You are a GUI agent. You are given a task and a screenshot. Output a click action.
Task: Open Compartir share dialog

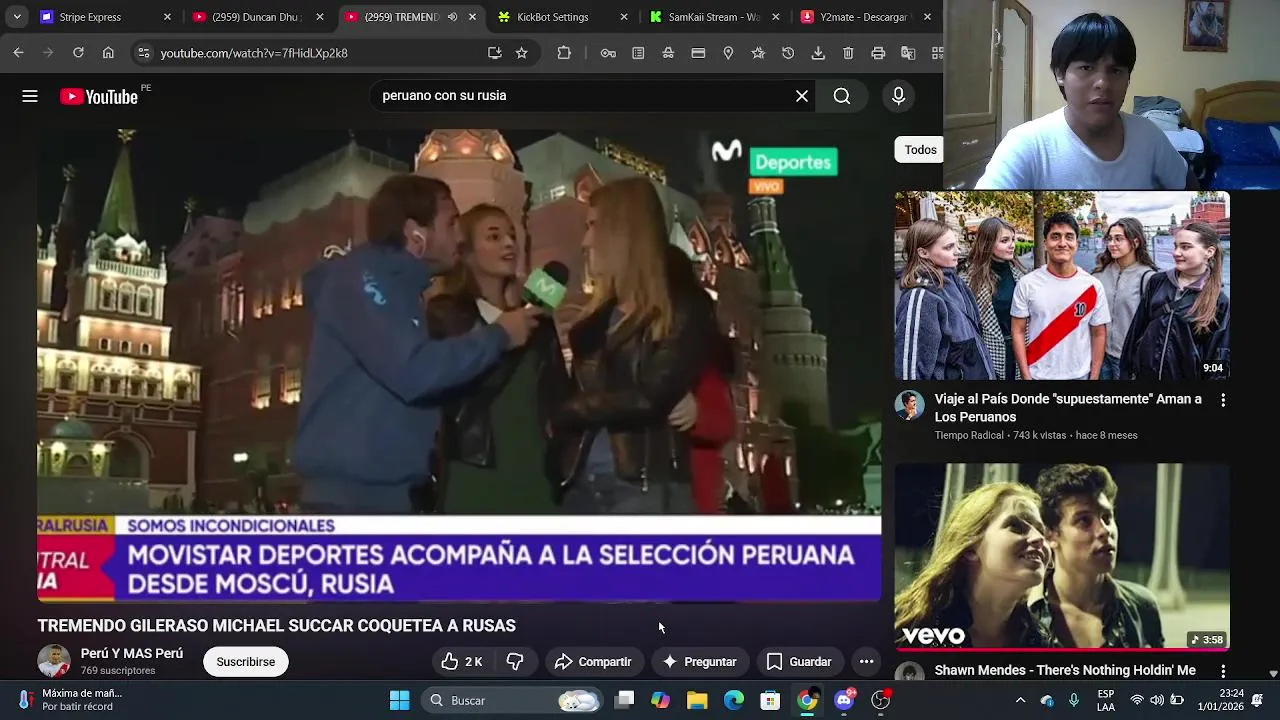(593, 662)
